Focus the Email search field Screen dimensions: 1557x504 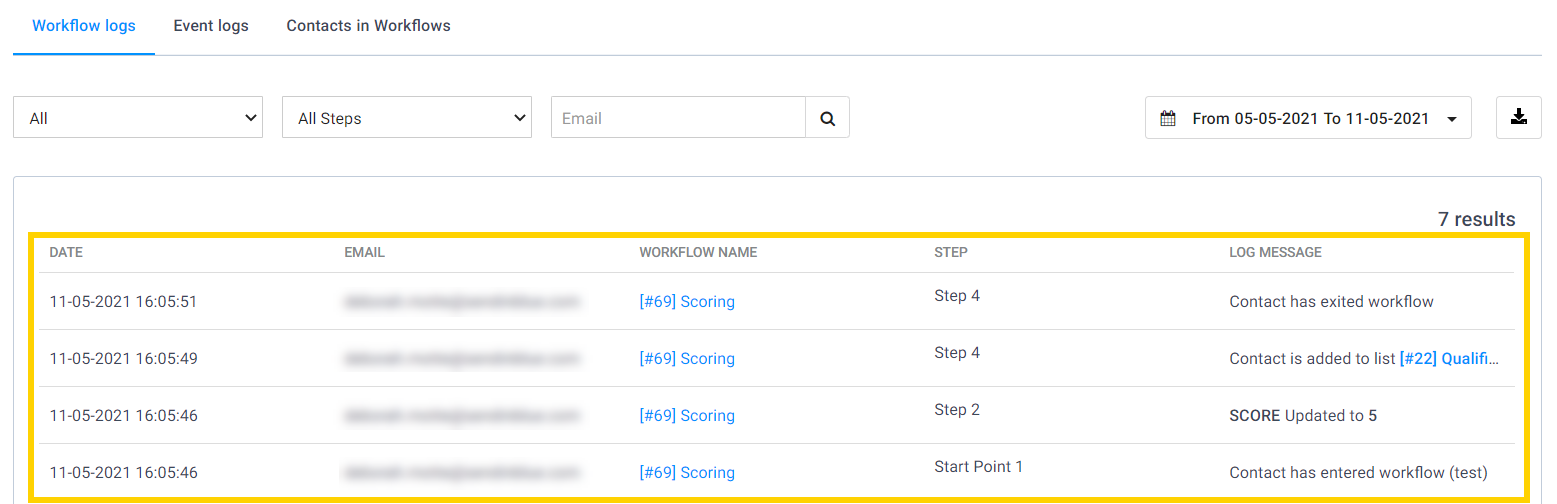678,118
